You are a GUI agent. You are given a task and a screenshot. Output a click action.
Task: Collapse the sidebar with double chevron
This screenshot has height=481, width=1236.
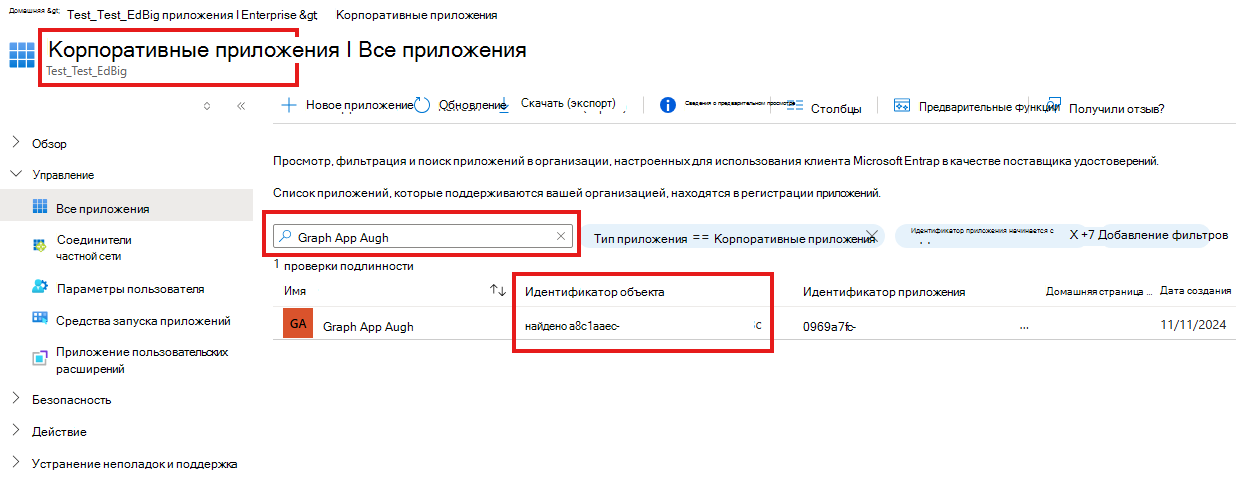coord(241,105)
